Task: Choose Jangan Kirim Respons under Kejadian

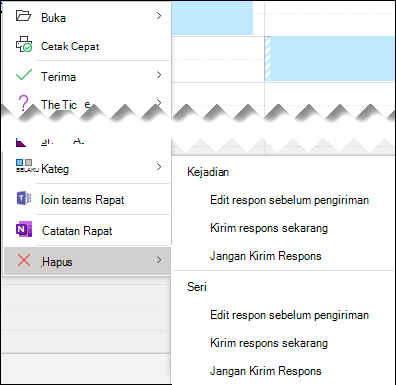Action: point(265,256)
